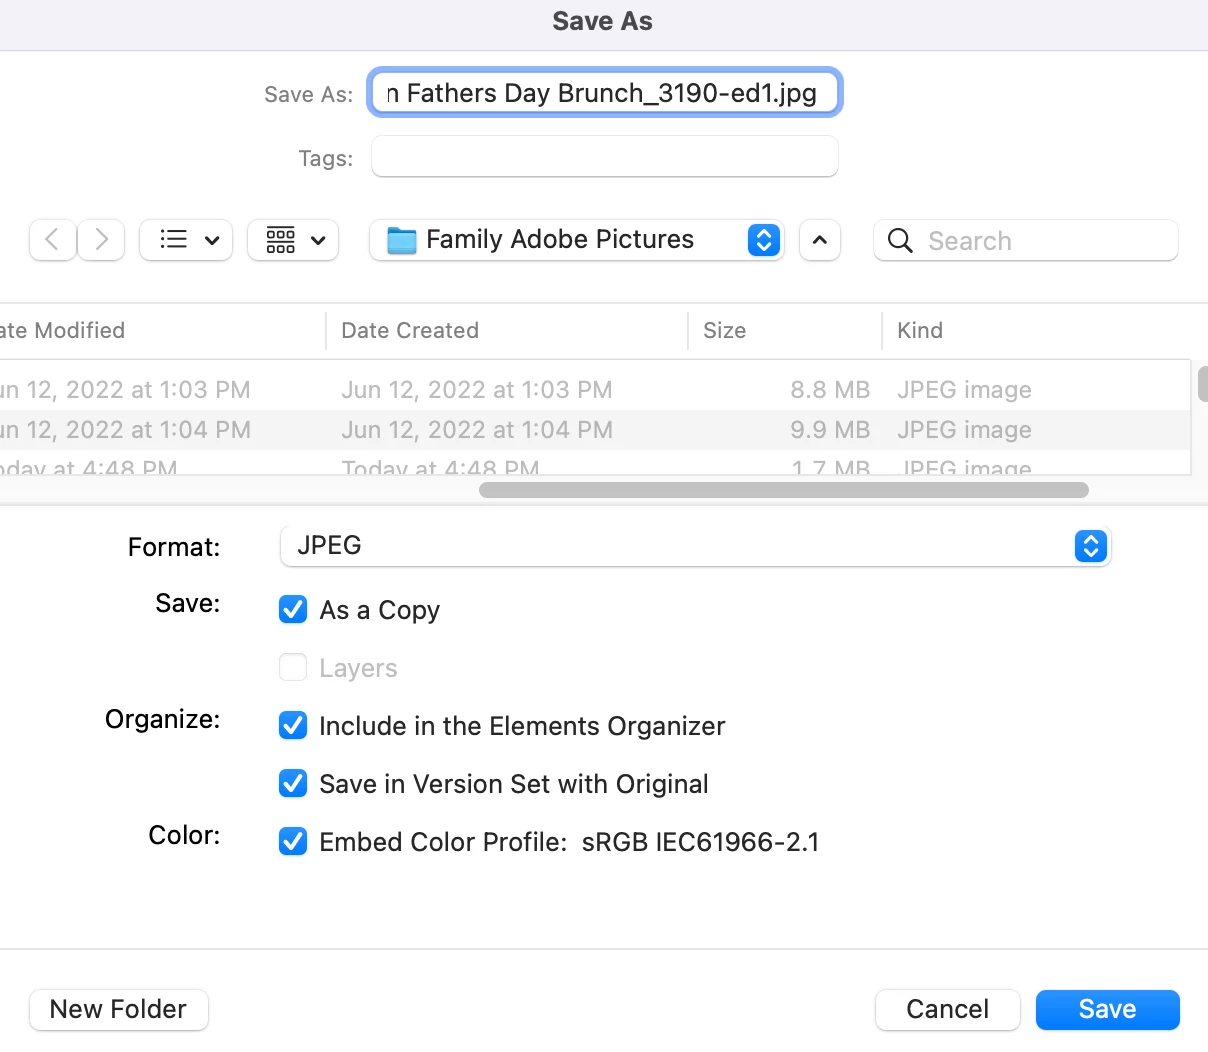Open the list view options menu

click(x=186, y=240)
